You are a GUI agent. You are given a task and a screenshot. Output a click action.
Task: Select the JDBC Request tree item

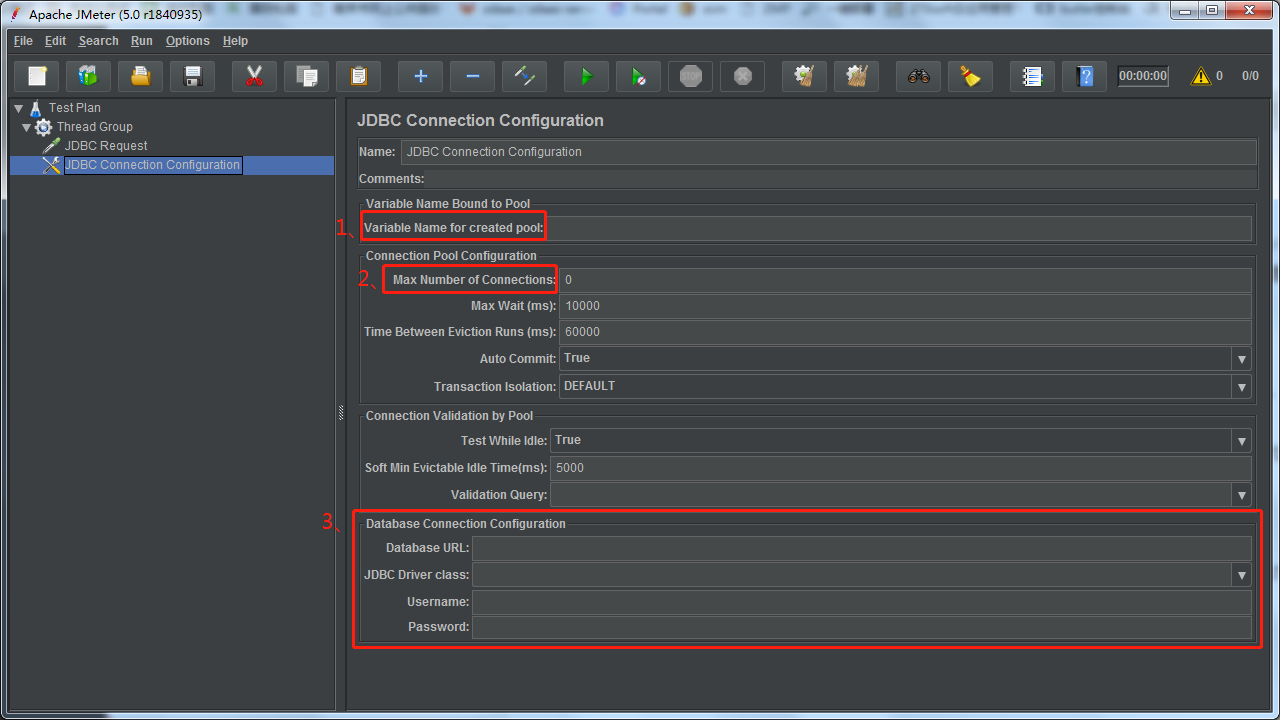pyautogui.click(x=106, y=146)
